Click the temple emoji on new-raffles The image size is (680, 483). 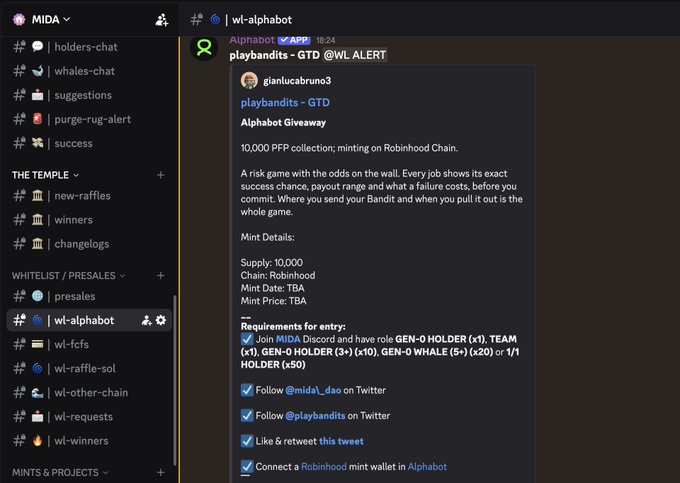click(37, 196)
